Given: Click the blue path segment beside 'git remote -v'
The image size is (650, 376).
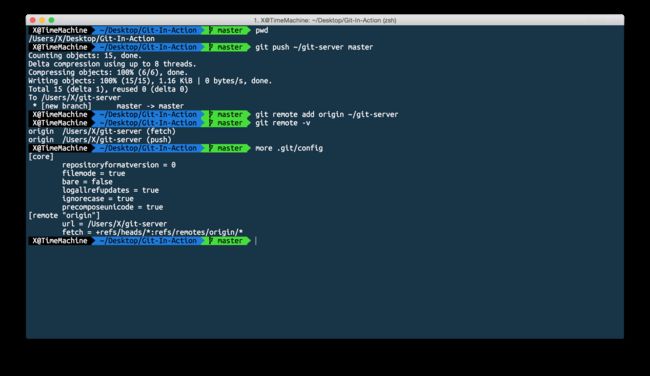Looking at the screenshot, I should 148,123.
